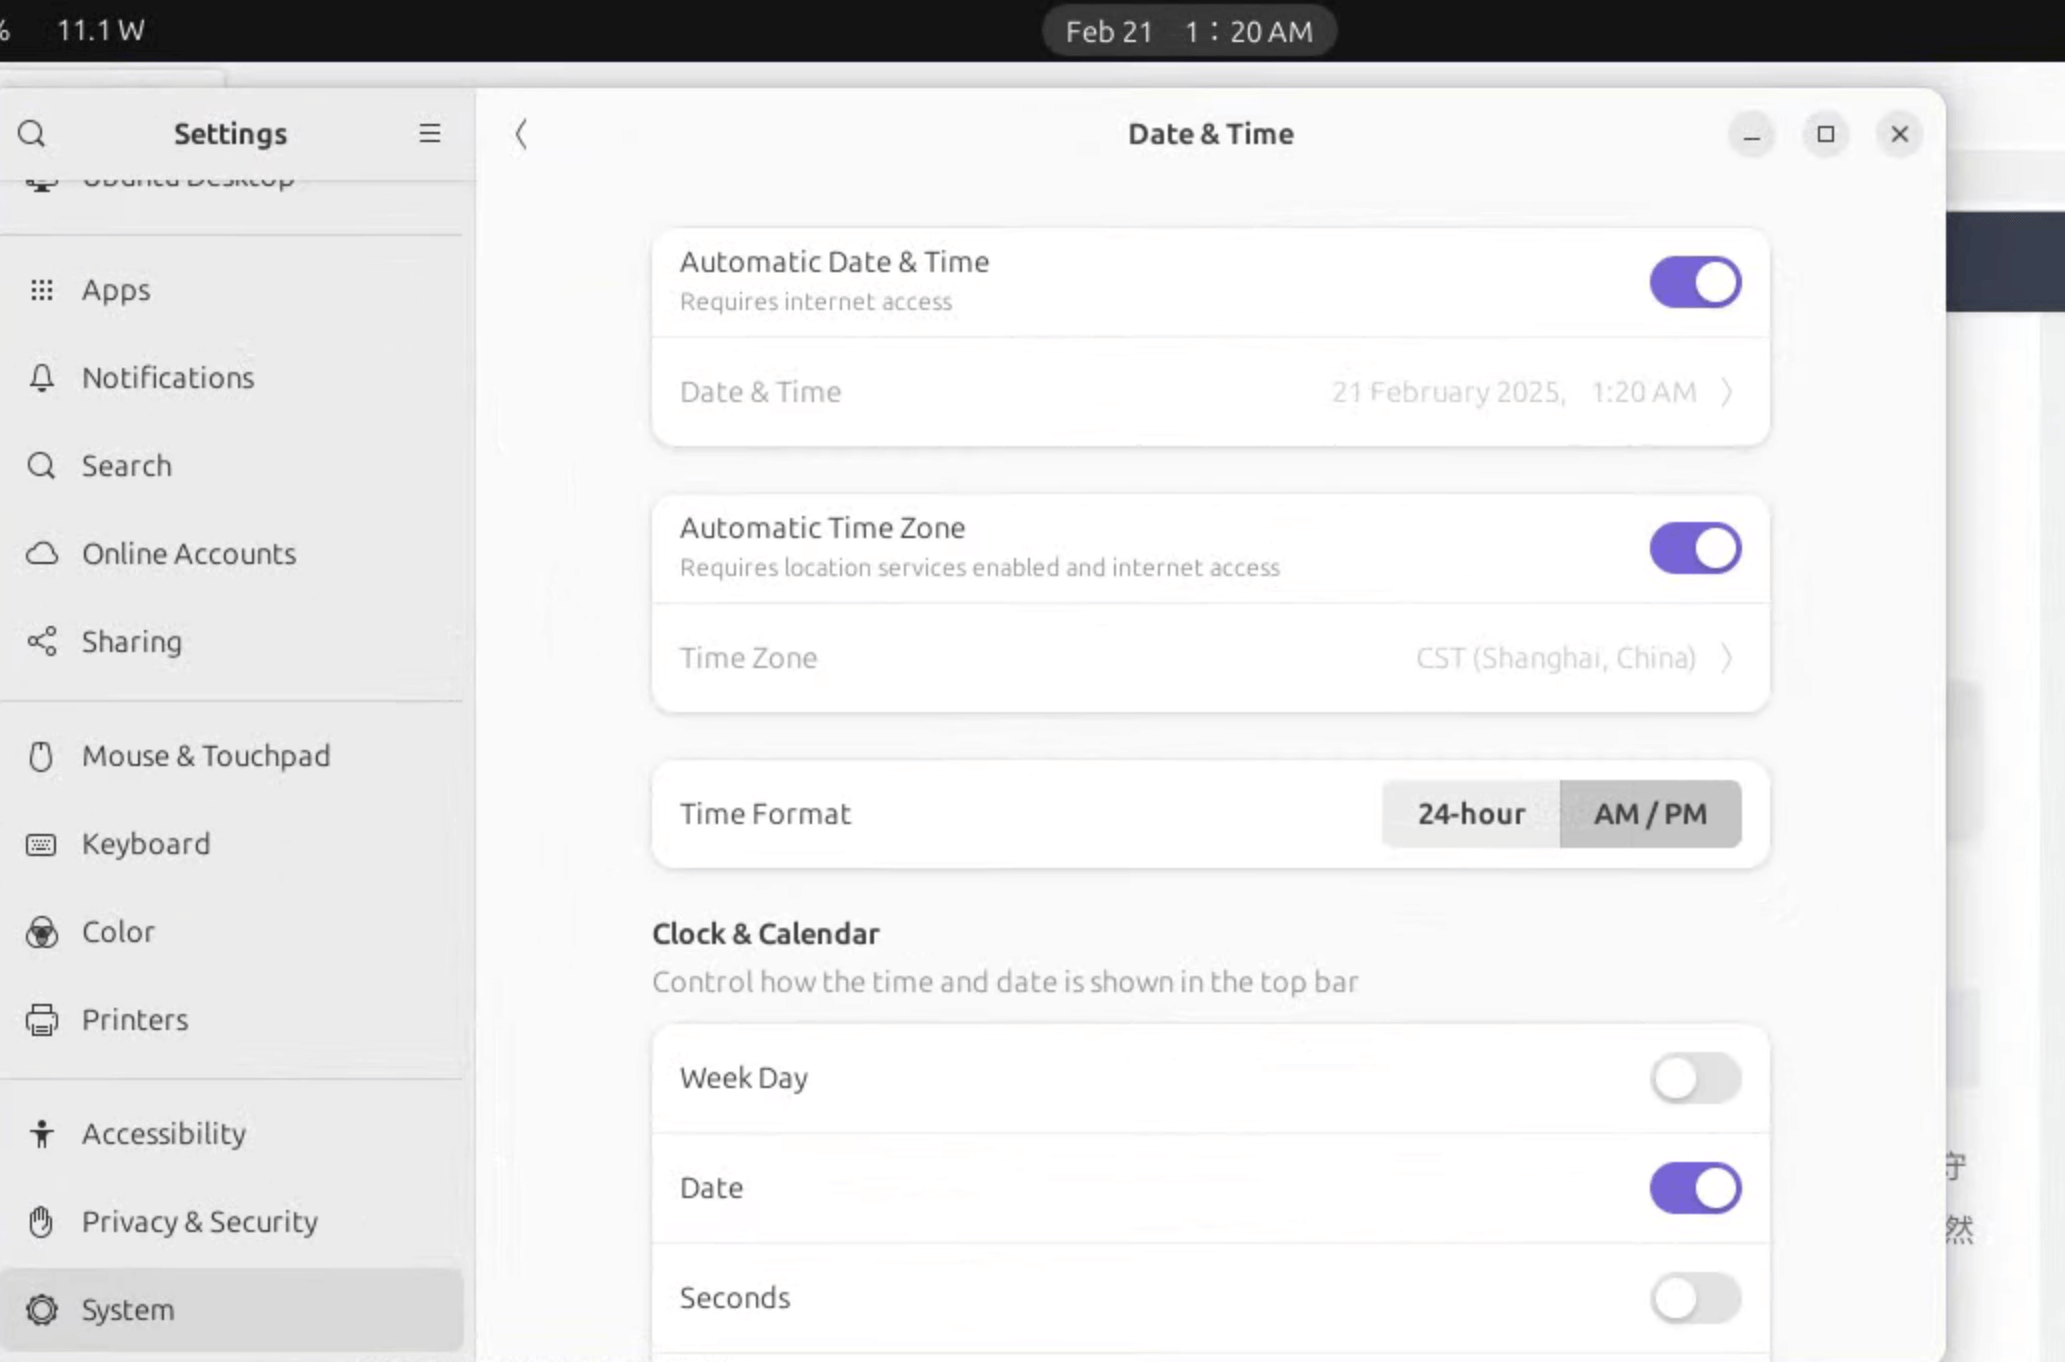Click the Printers icon in sidebar
This screenshot has height=1362, width=2065.
point(41,1020)
